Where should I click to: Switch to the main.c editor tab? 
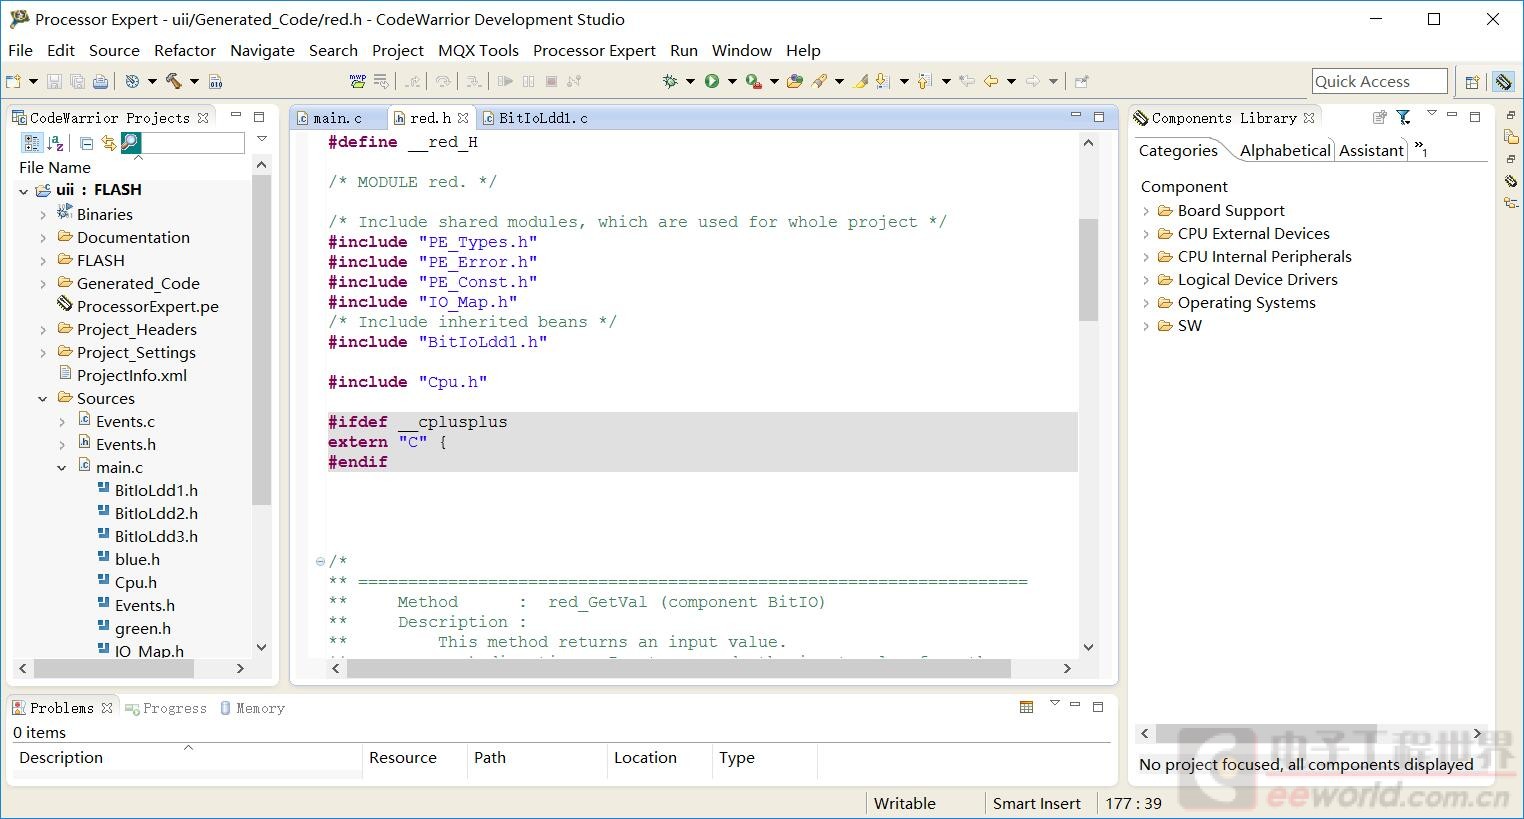coord(337,118)
